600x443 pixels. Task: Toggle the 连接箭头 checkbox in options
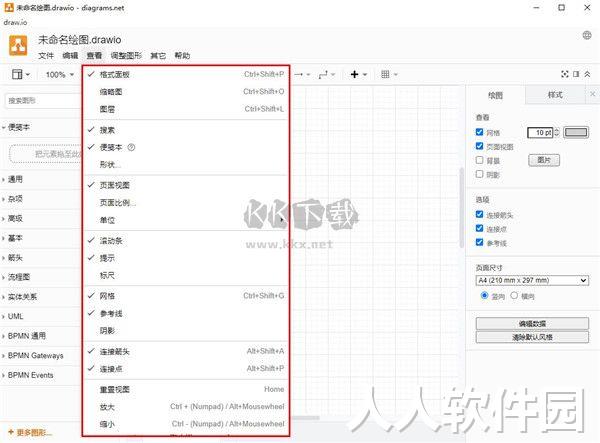(x=479, y=214)
